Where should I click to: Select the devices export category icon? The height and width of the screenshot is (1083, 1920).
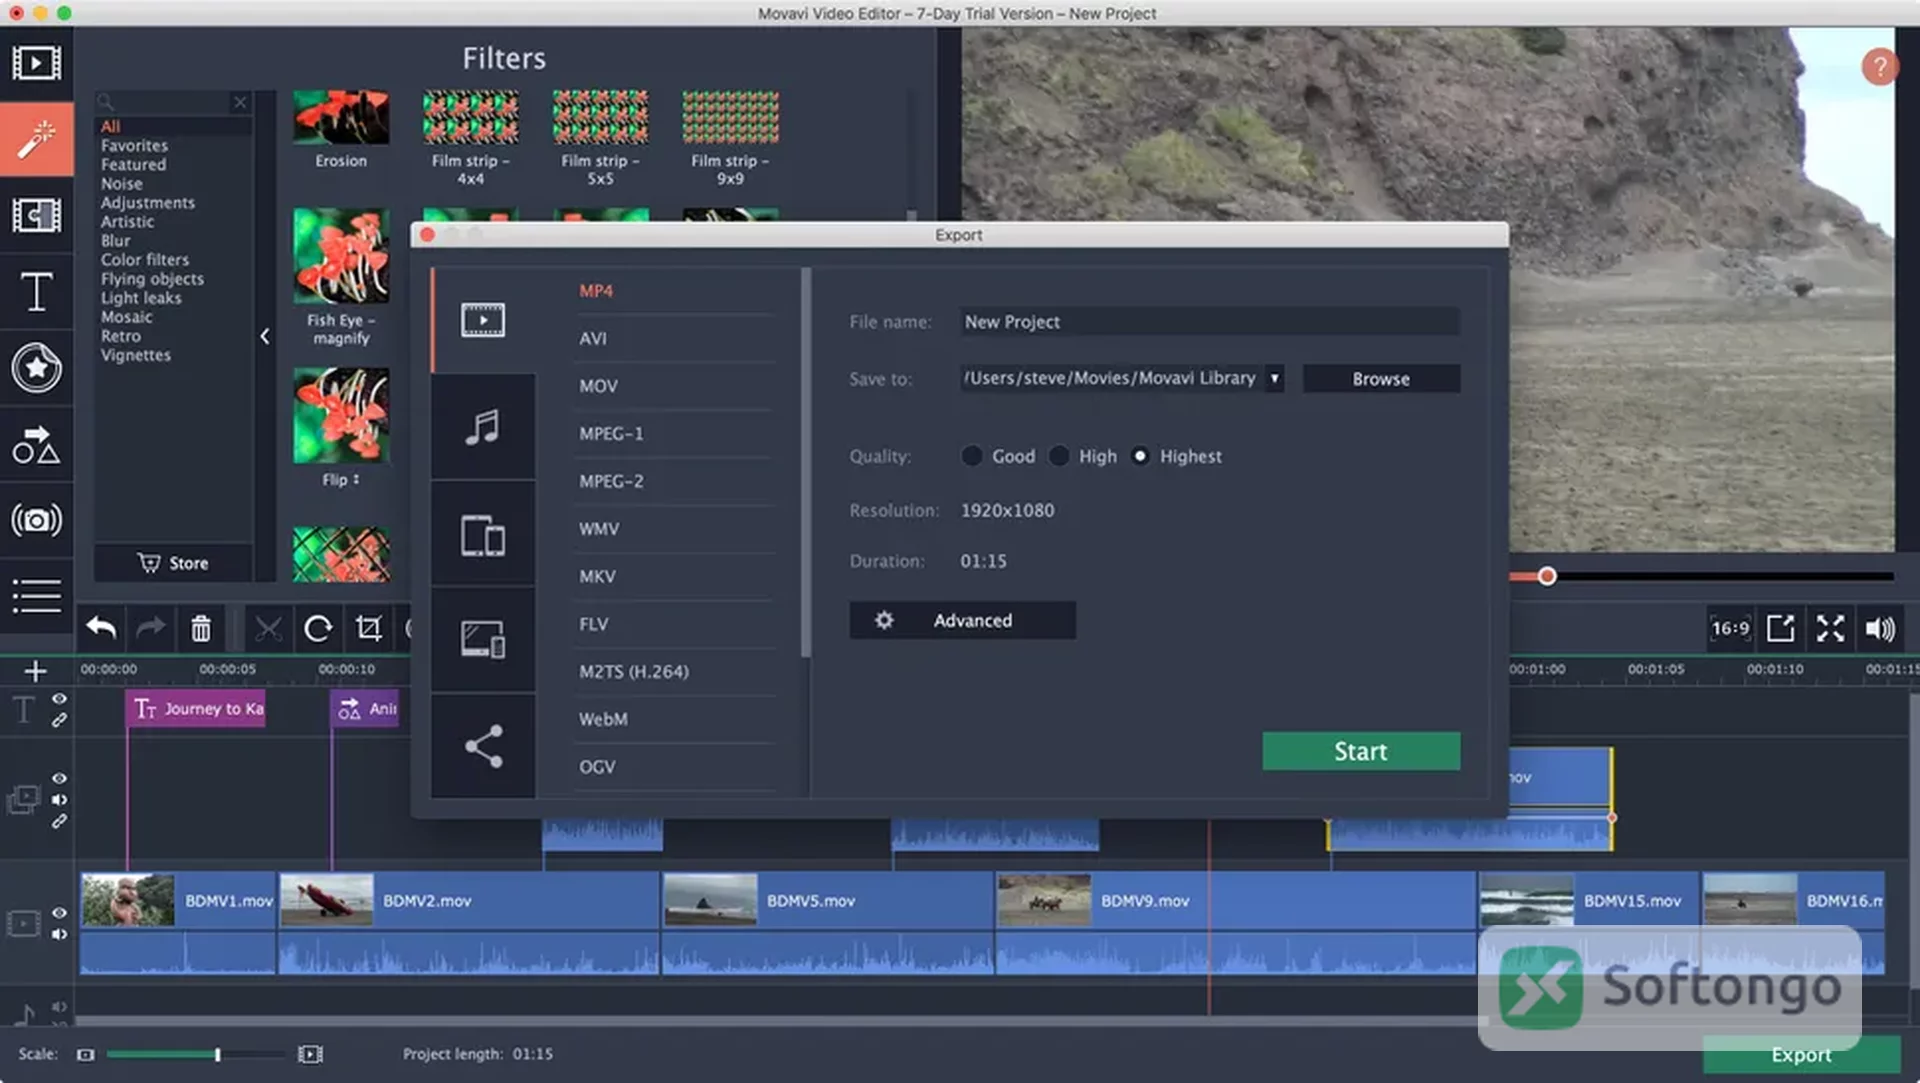click(483, 534)
